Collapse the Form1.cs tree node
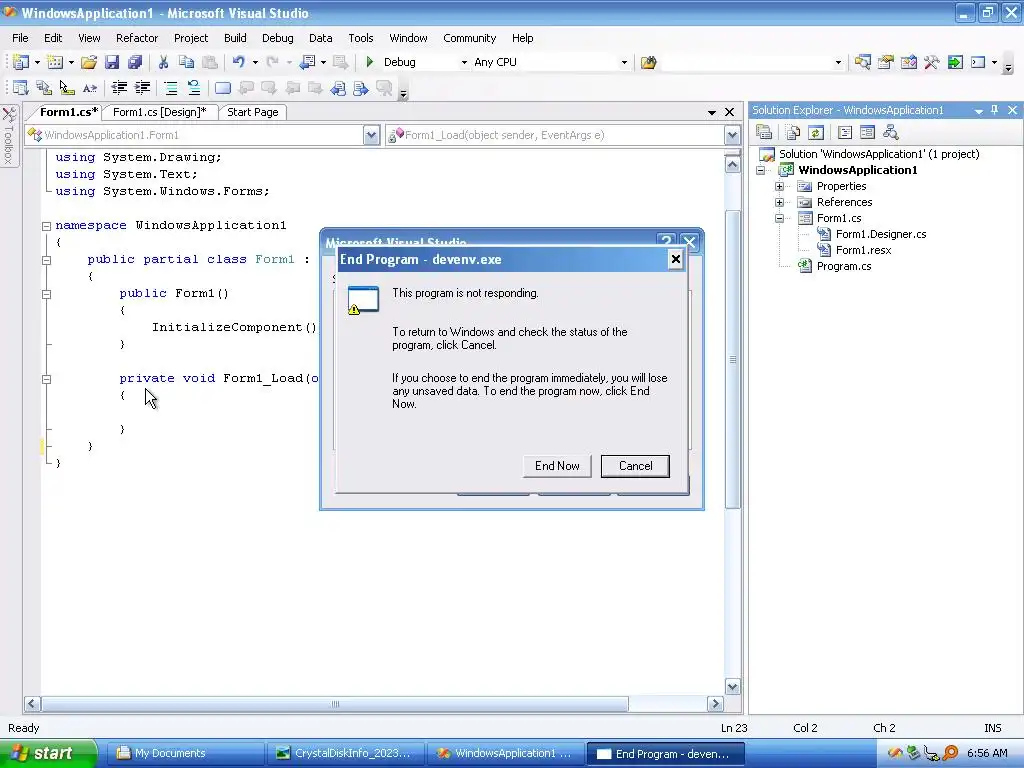The image size is (1024, 768). [779, 218]
